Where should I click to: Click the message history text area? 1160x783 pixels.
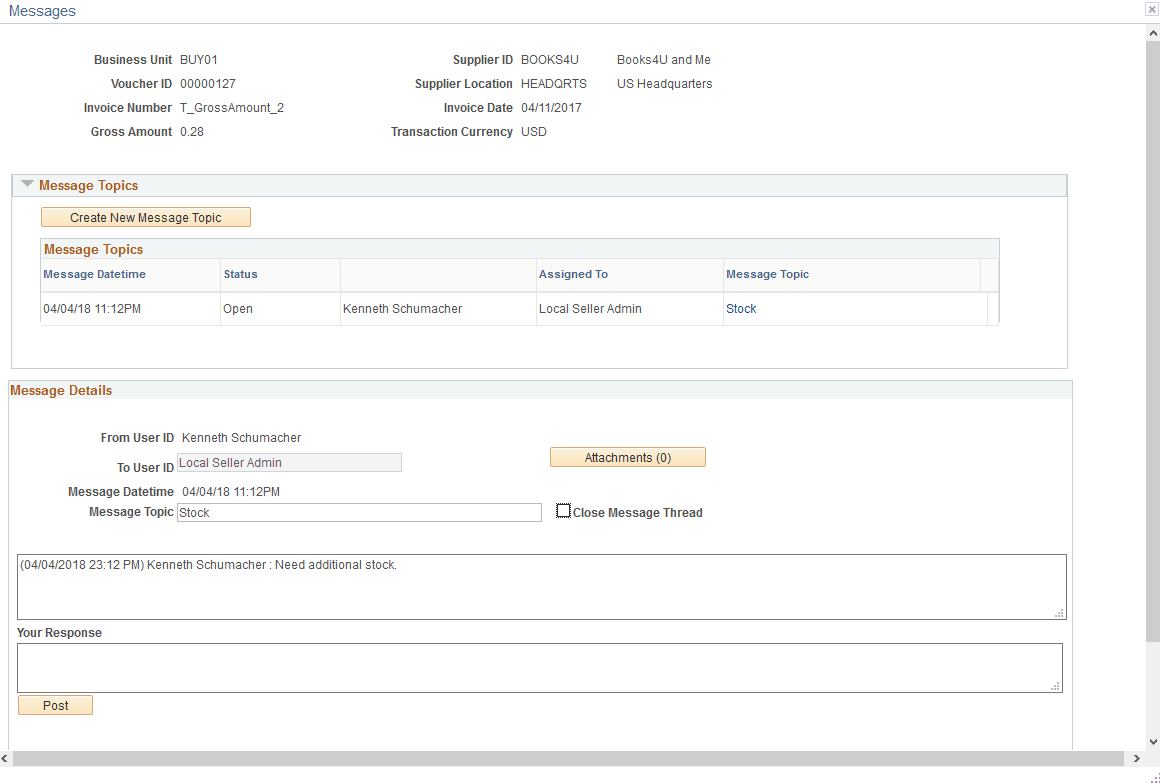pyautogui.click(x=542, y=587)
